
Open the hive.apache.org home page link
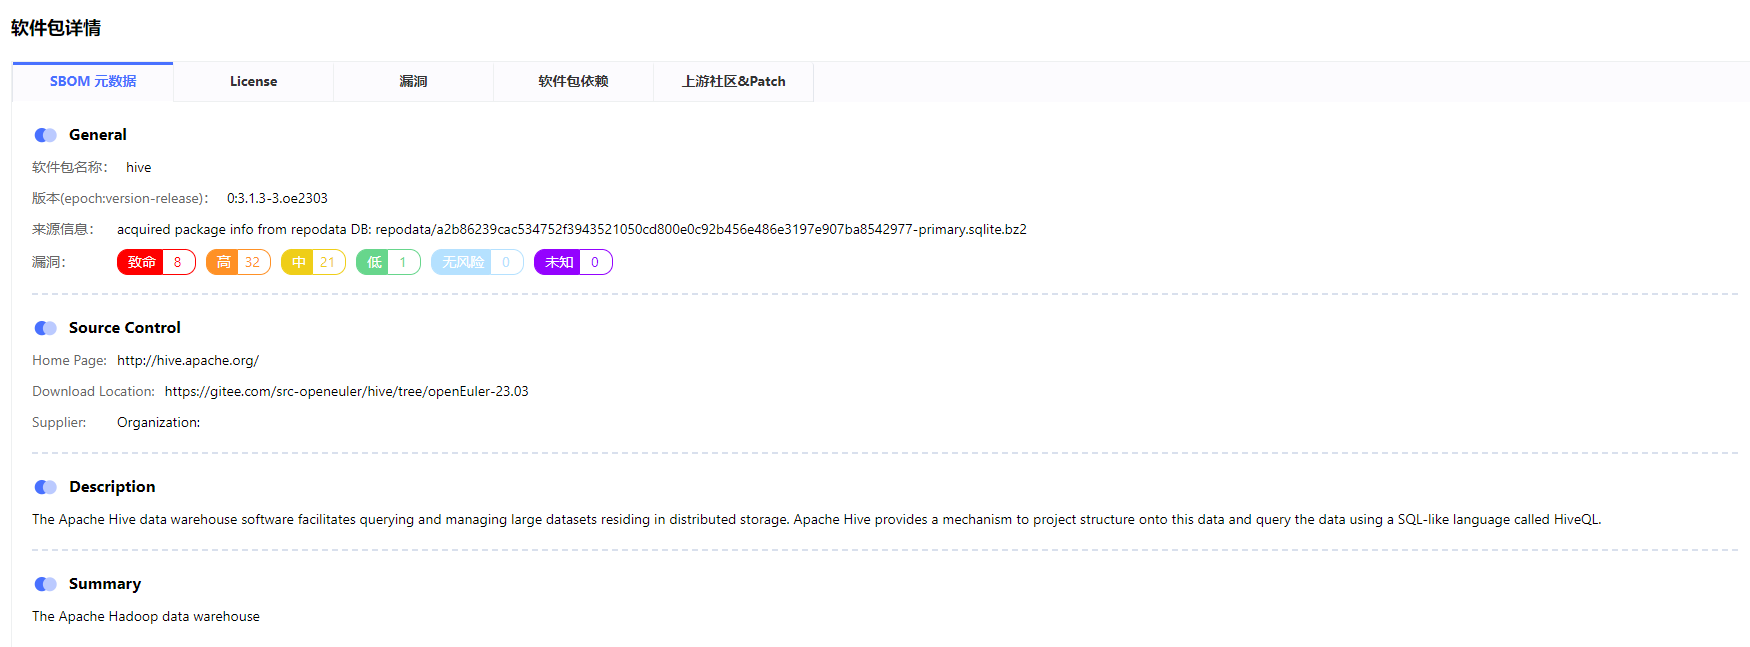(x=187, y=361)
